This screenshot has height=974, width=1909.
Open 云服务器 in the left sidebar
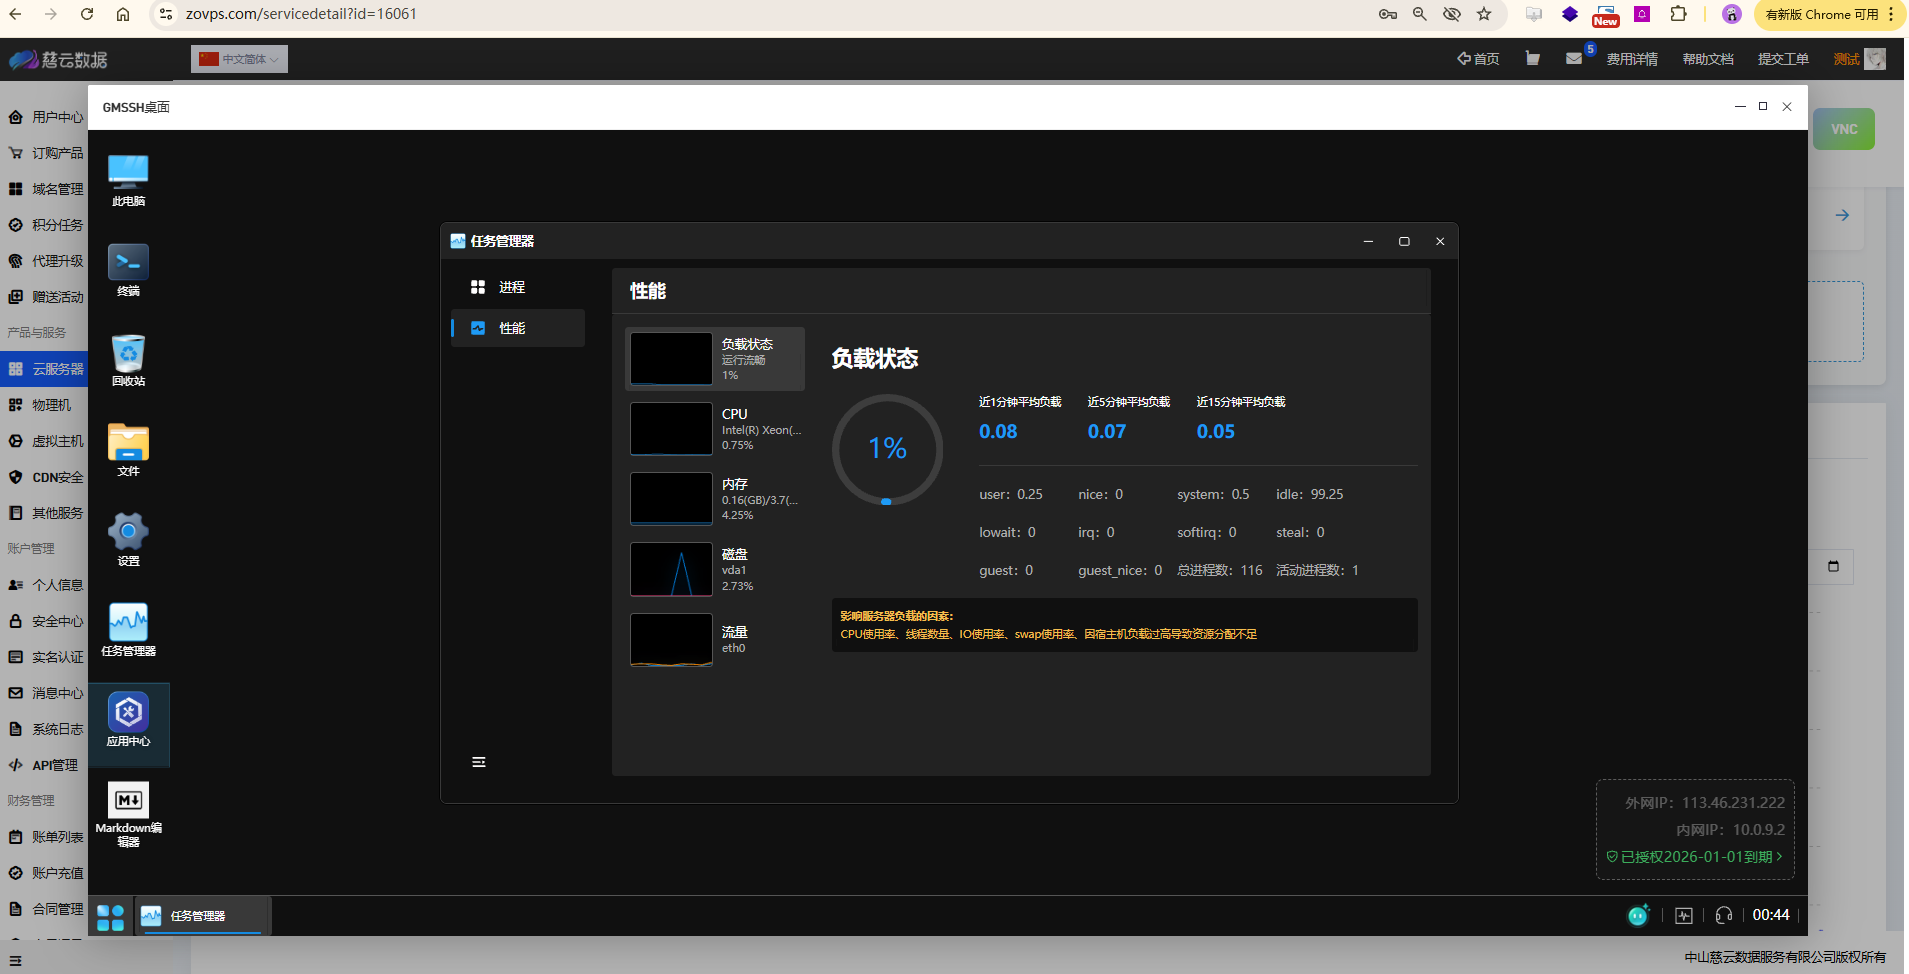(x=57, y=369)
